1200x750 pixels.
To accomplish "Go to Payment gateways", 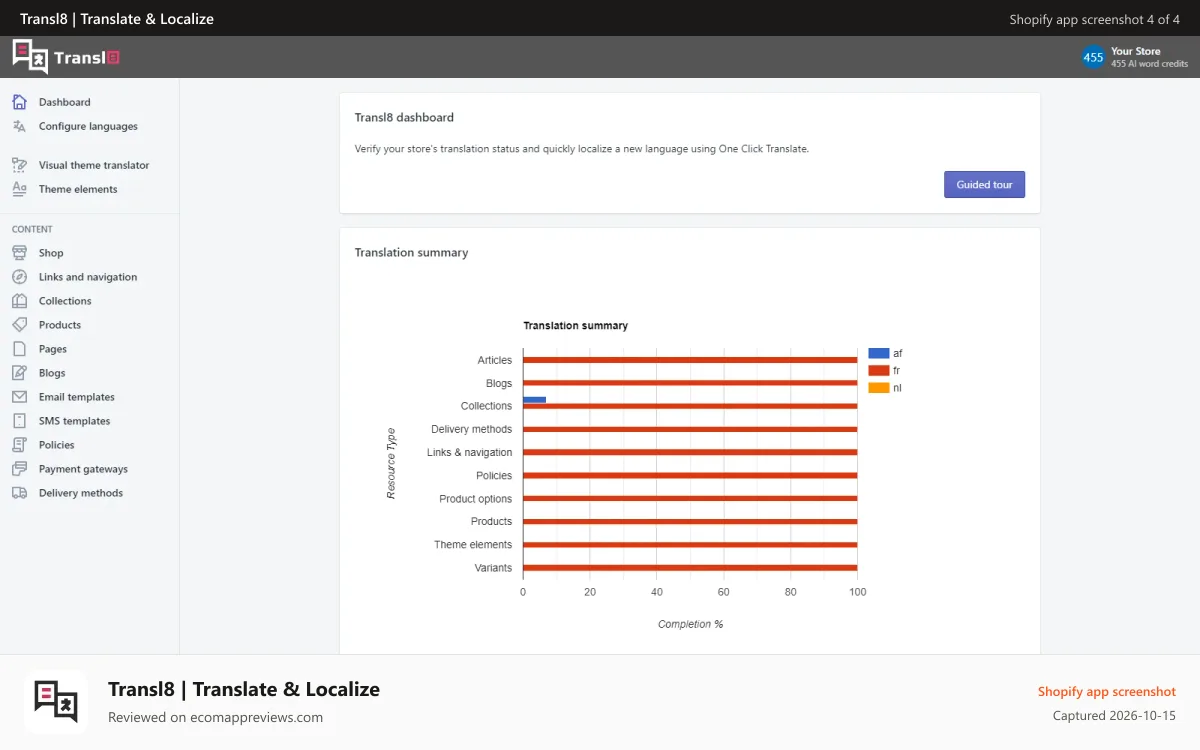I will 83,469.
